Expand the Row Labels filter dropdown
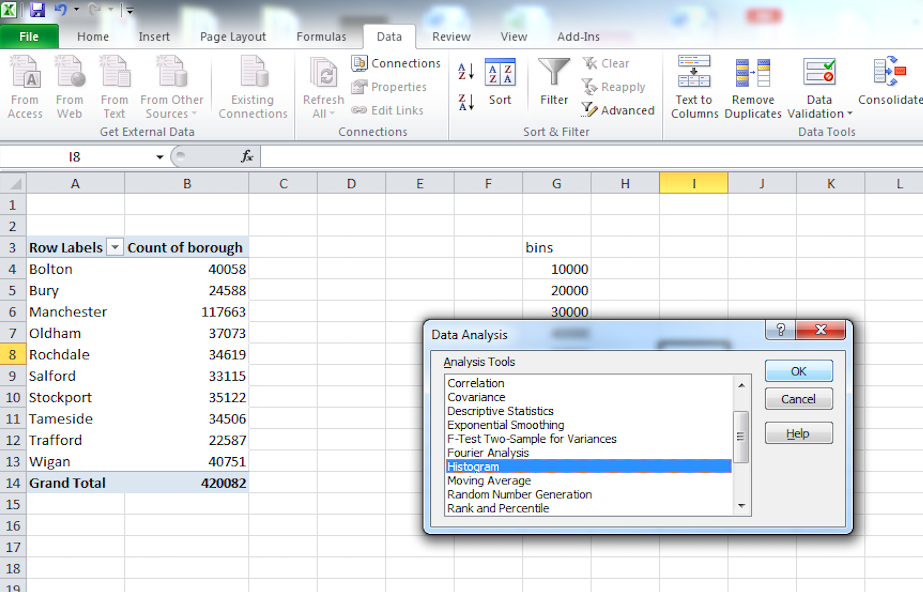This screenshot has height=592, width=923. pos(115,248)
